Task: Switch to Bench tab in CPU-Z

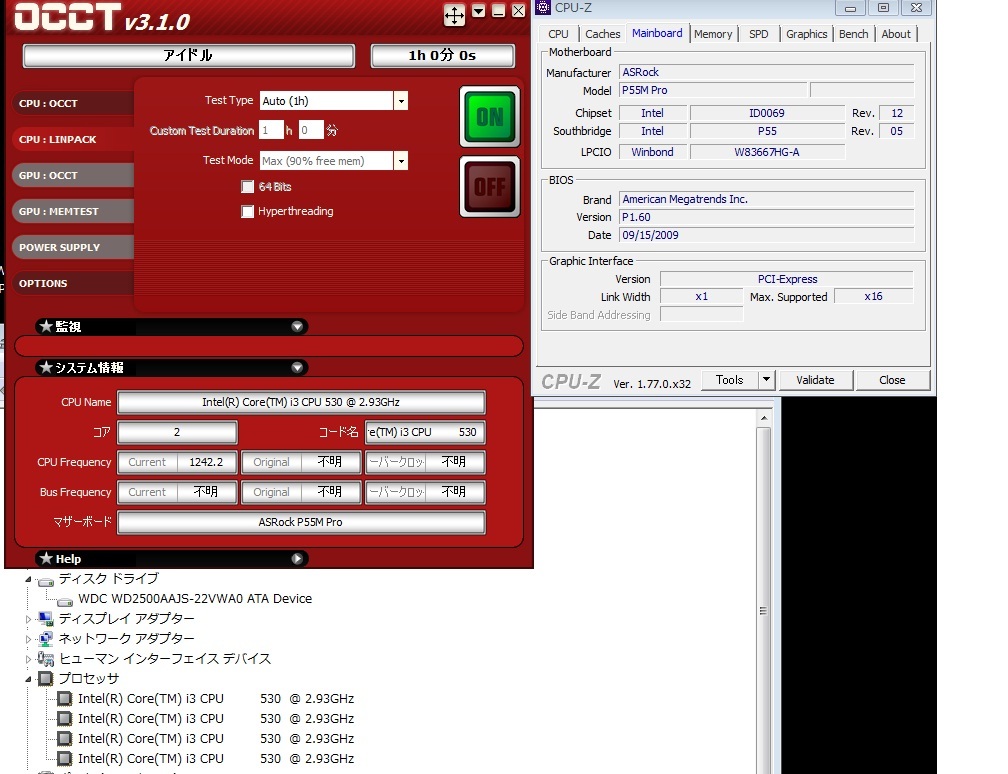Action: [x=853, y=34]
